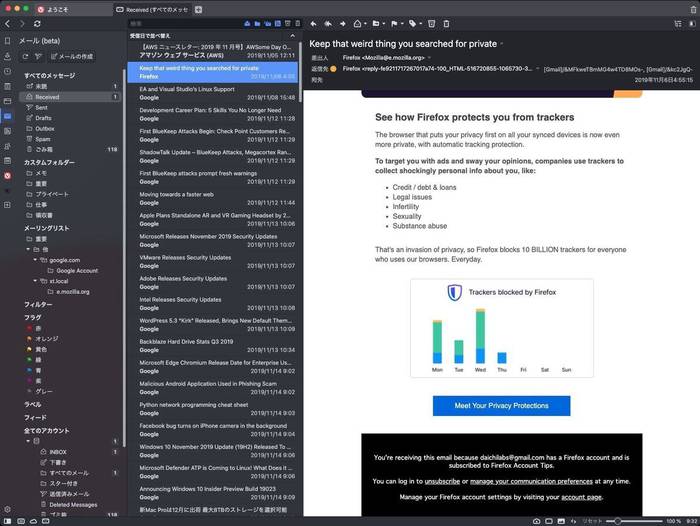Toggle the blue folder view icon in message list

(x=257, y=23)
